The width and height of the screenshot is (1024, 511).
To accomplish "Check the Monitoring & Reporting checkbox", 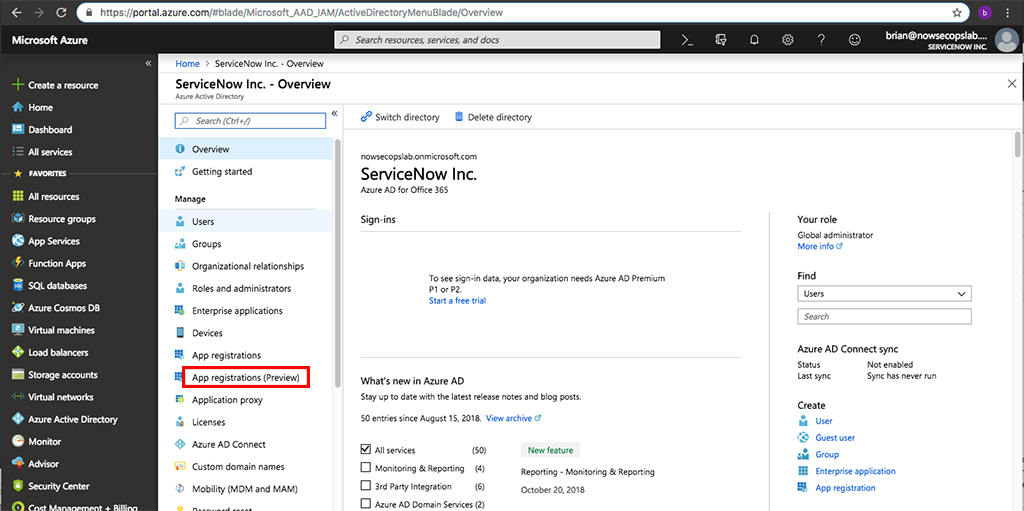I will (366, 468).
